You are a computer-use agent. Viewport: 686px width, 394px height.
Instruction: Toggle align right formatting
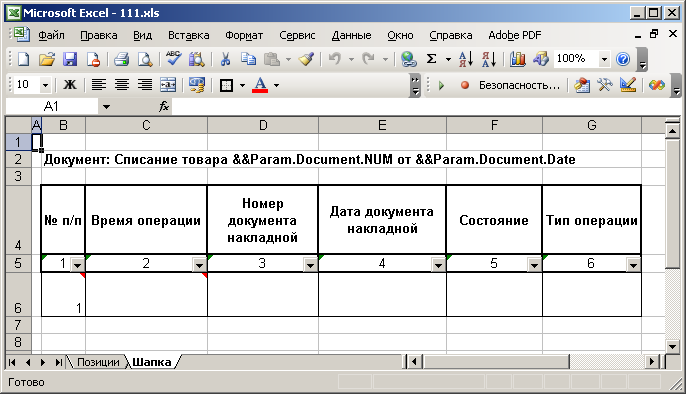145,85
